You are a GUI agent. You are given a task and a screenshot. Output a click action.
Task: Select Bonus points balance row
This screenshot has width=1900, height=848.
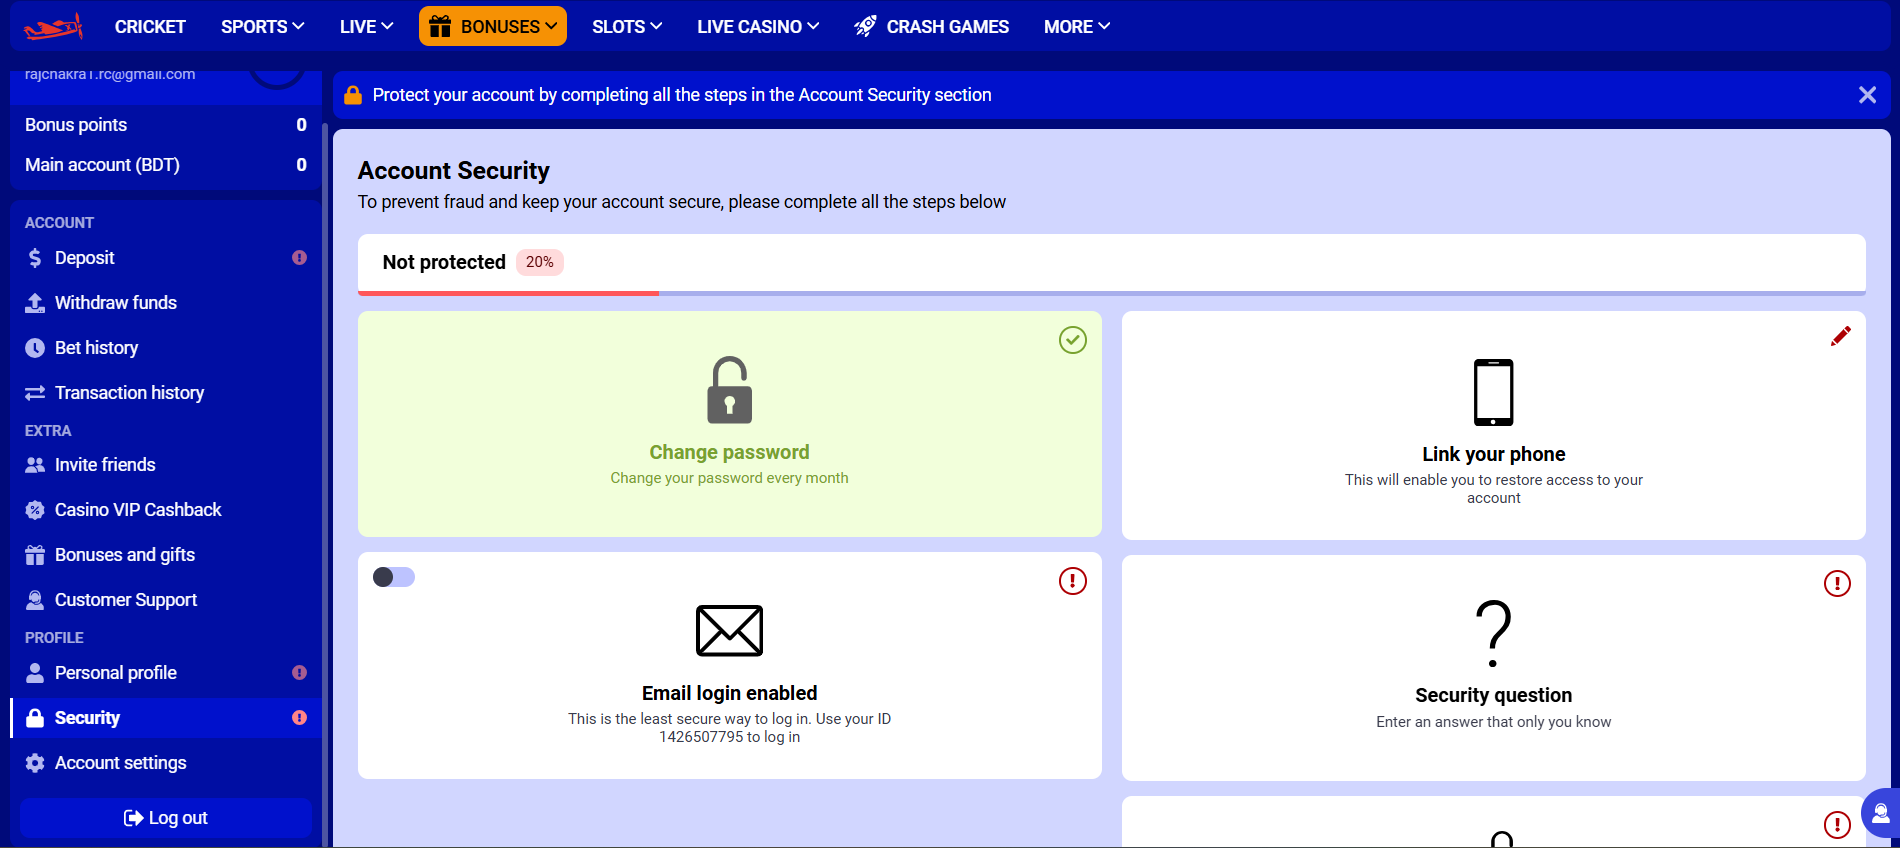(166, 125)
